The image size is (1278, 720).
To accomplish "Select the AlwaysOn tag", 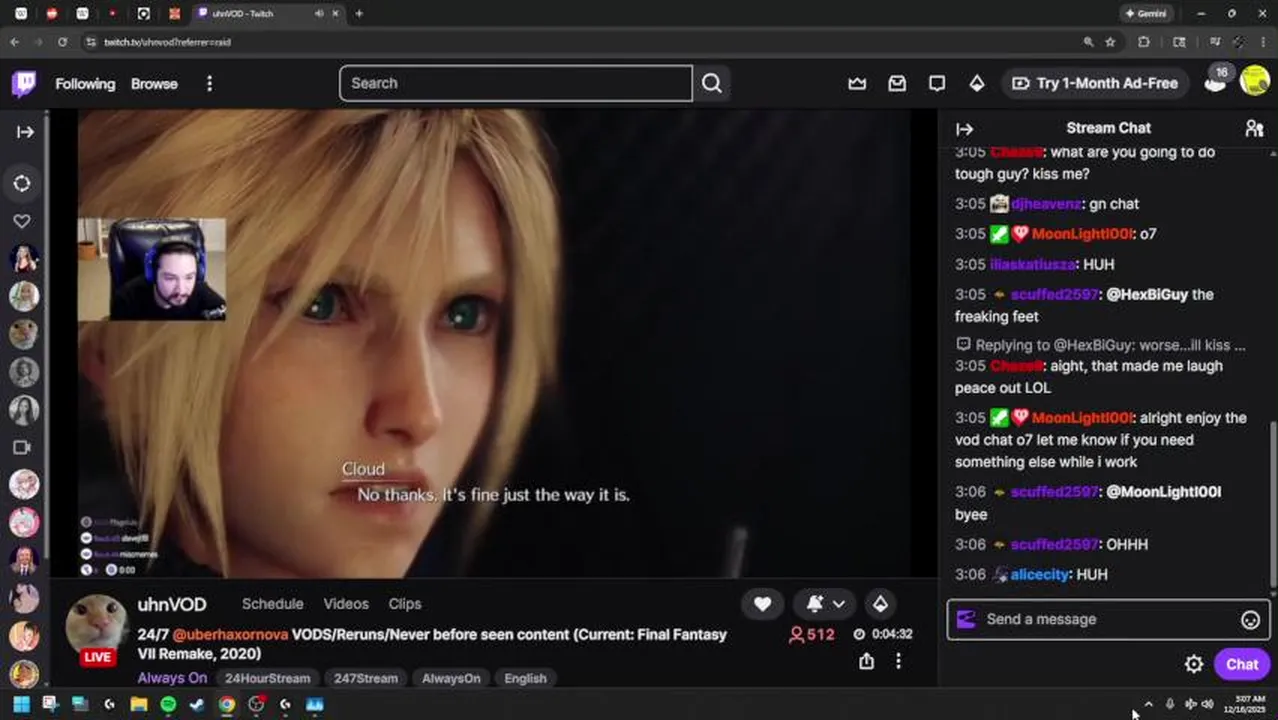I will click(x=451, y=678).
